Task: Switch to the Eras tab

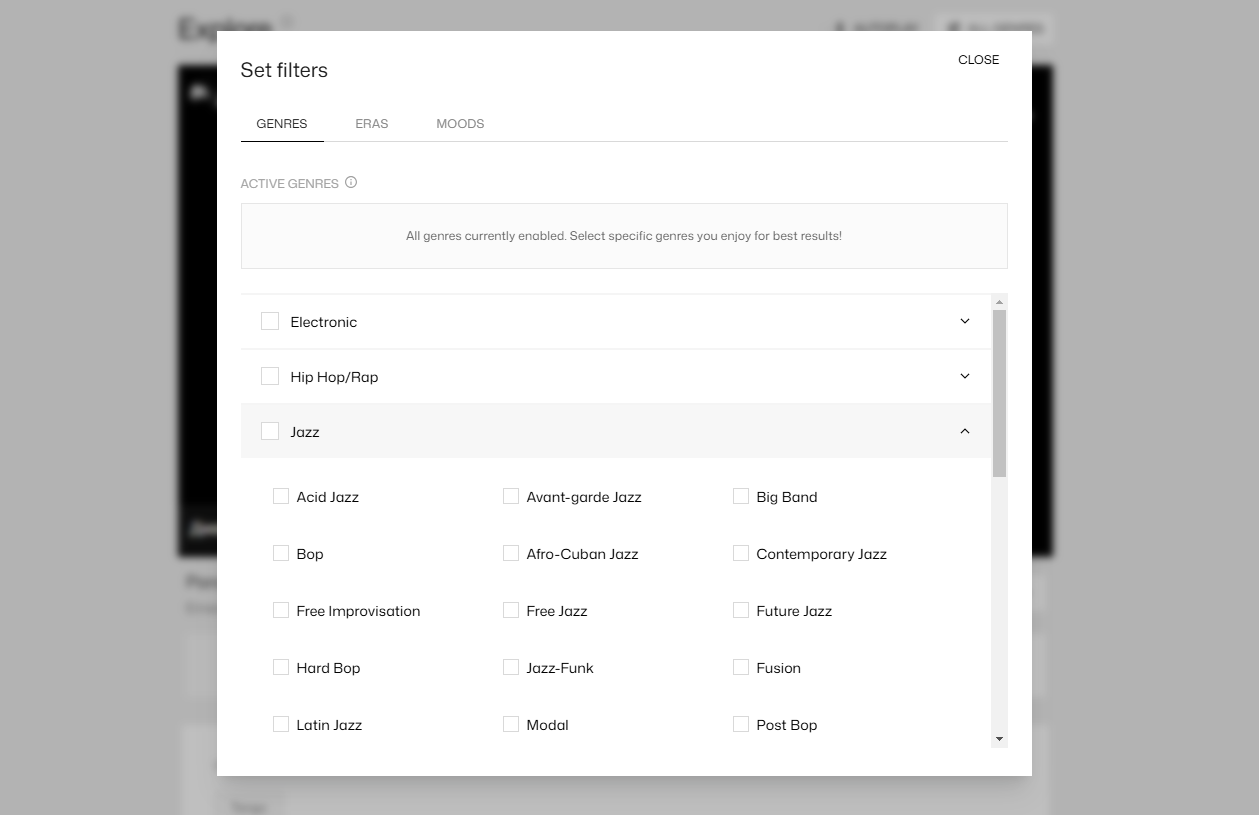Action: click(x=371, y=124)
